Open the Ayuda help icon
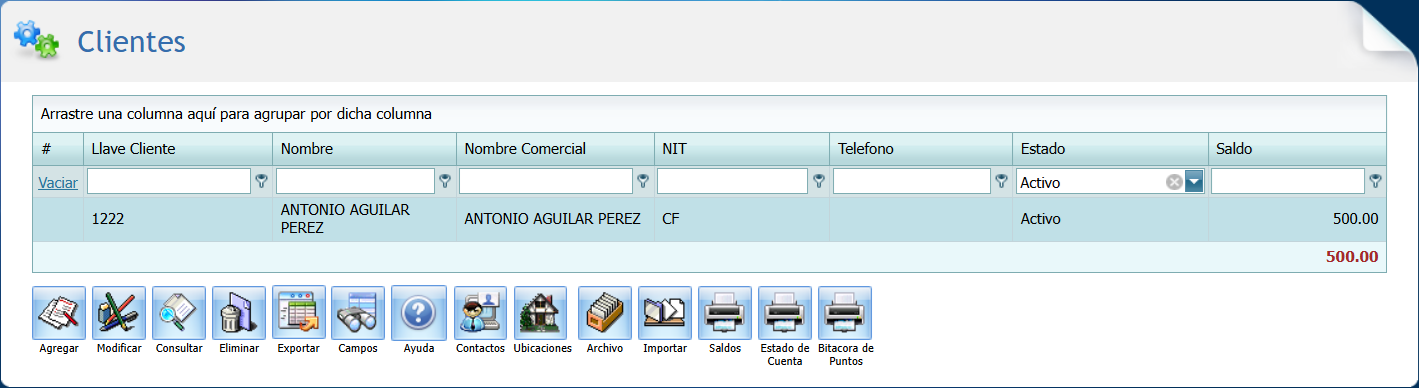The height and width of the screenshot is (388, 1419). click(418, 313)
